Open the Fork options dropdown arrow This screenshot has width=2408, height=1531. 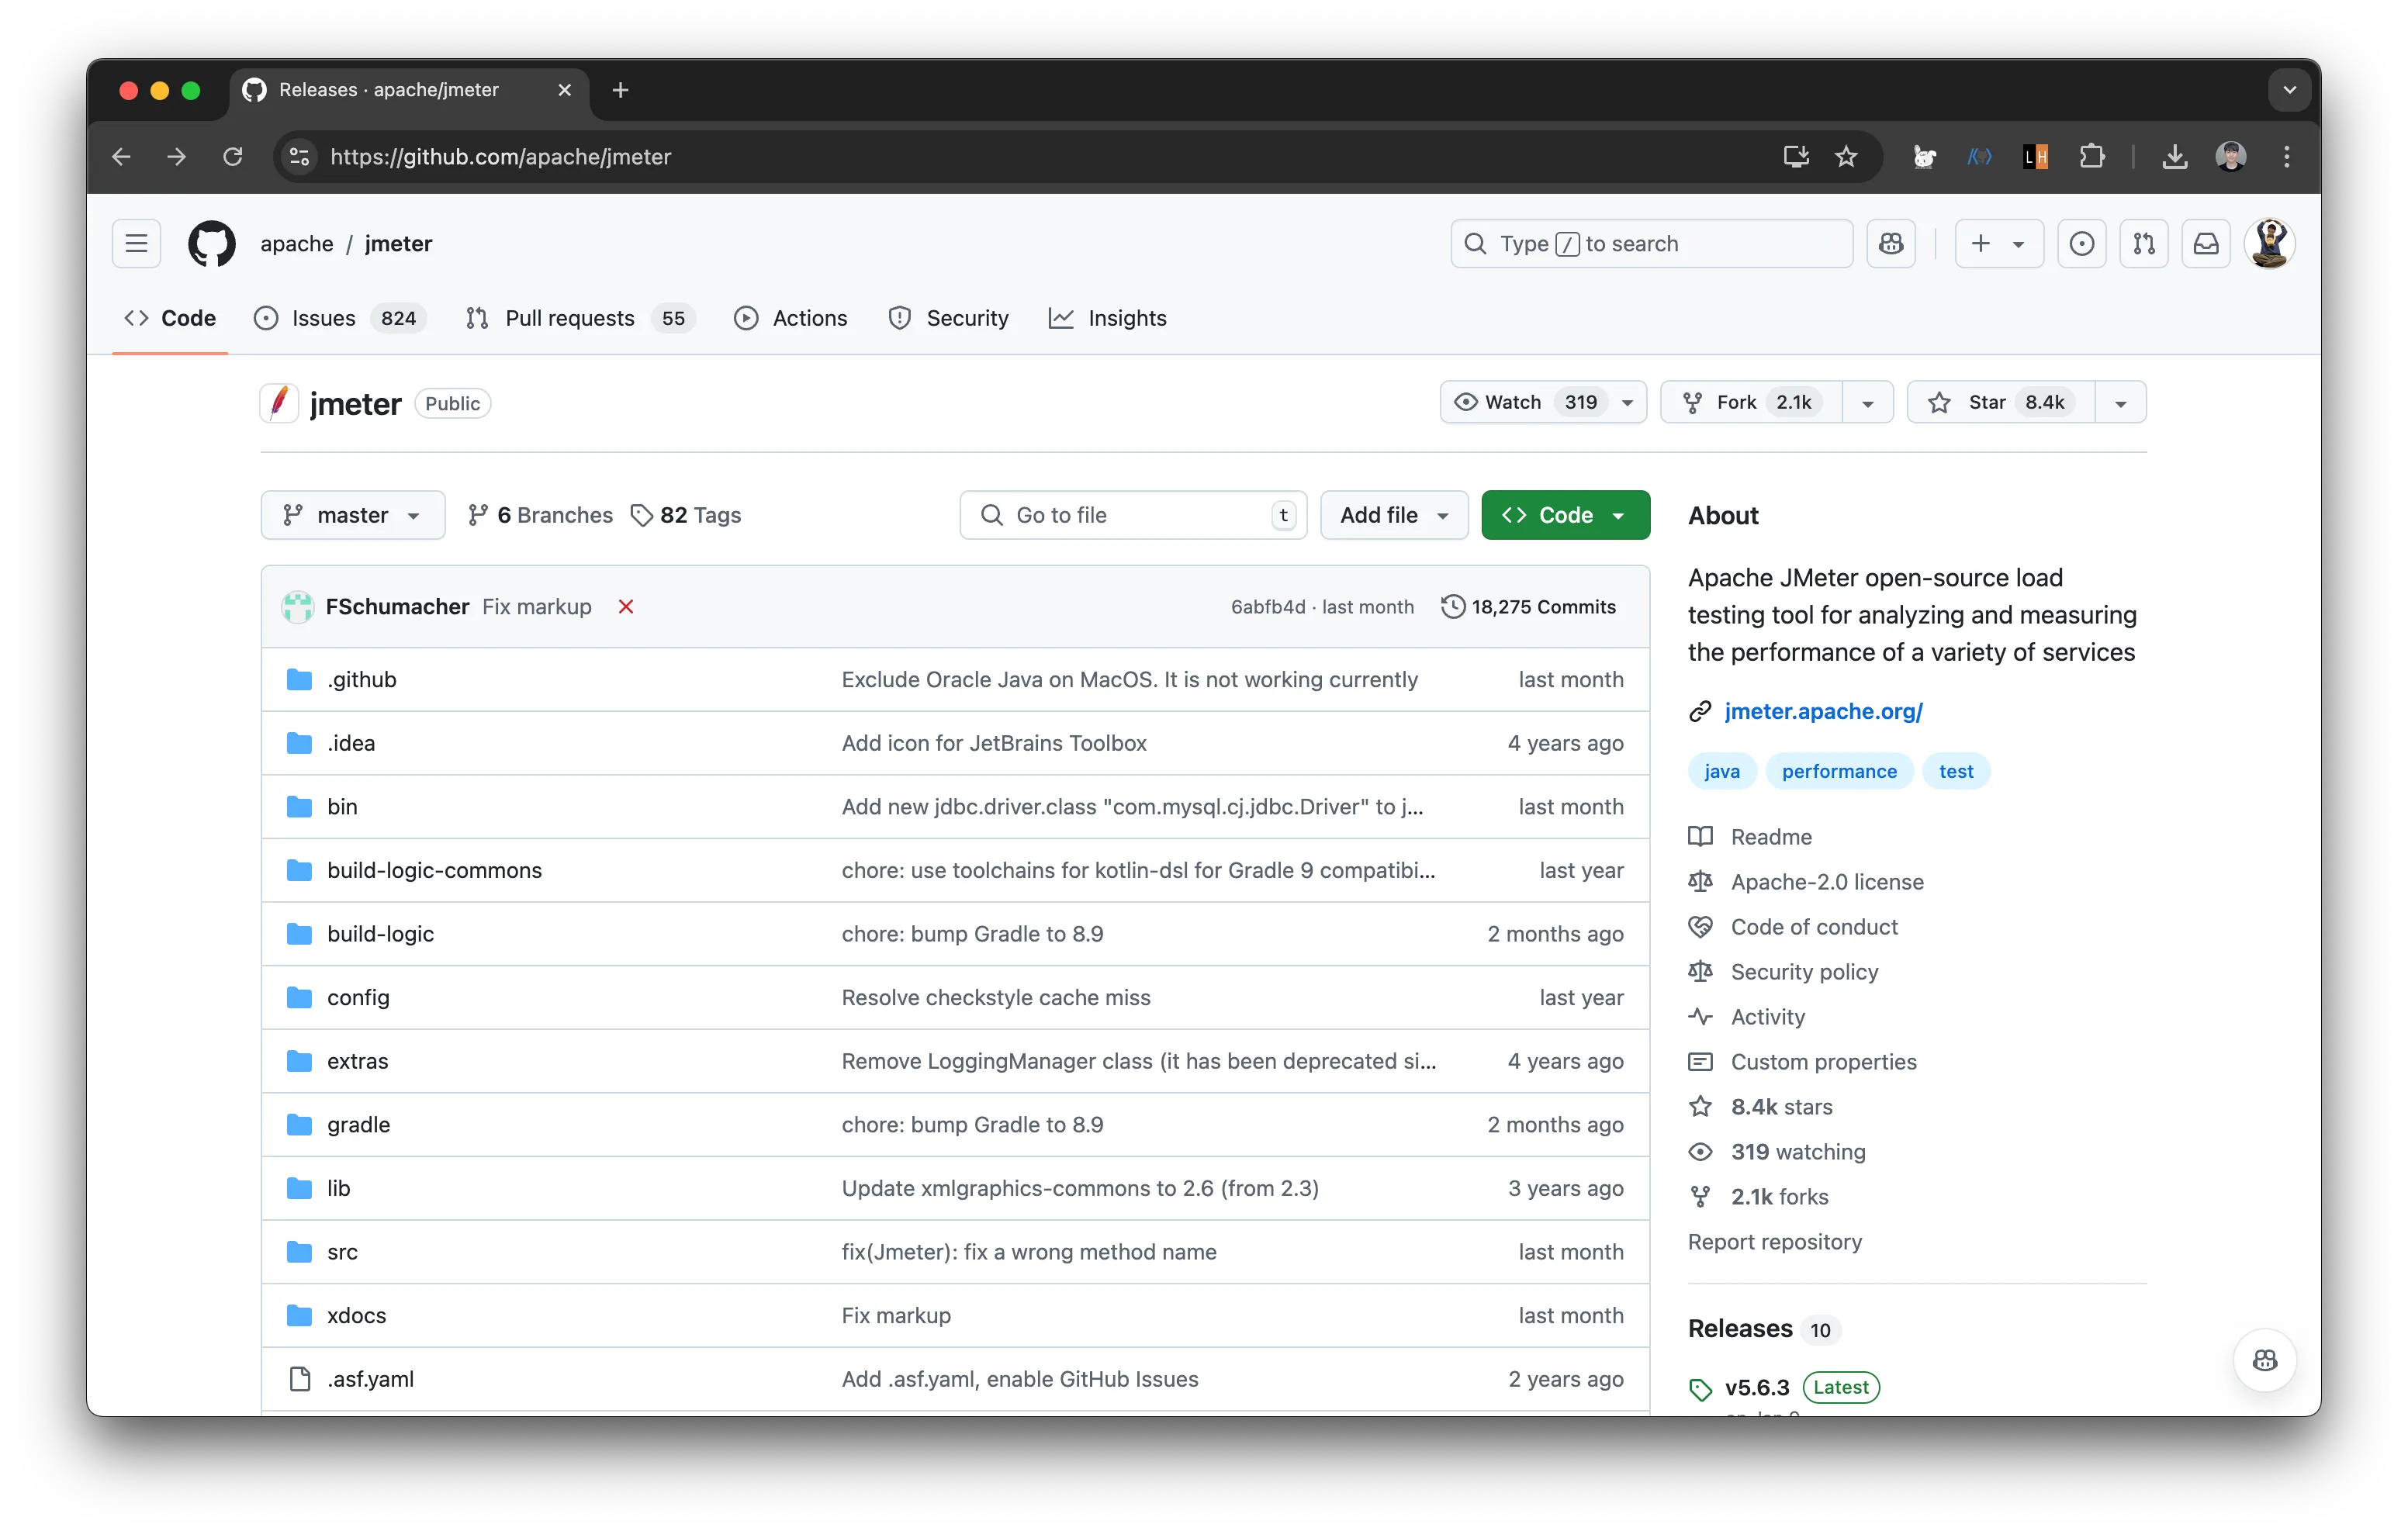coord(1867,403)
